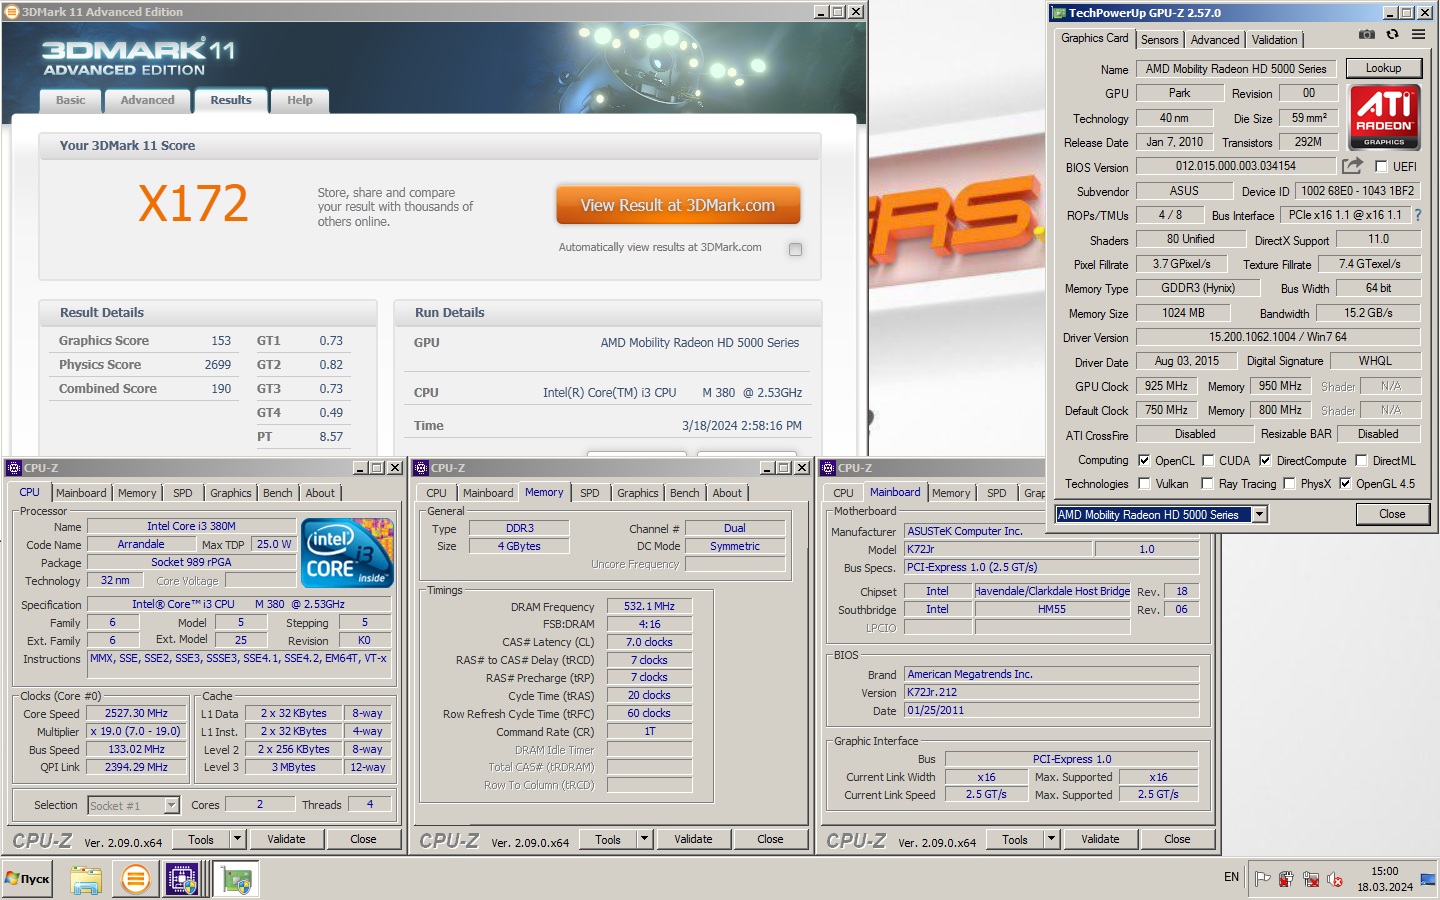This screenshot has width=1440, height=900.
Task: Click the title icon of the CPU-Z Memory tab window
Action: click(x=421, y=468)
